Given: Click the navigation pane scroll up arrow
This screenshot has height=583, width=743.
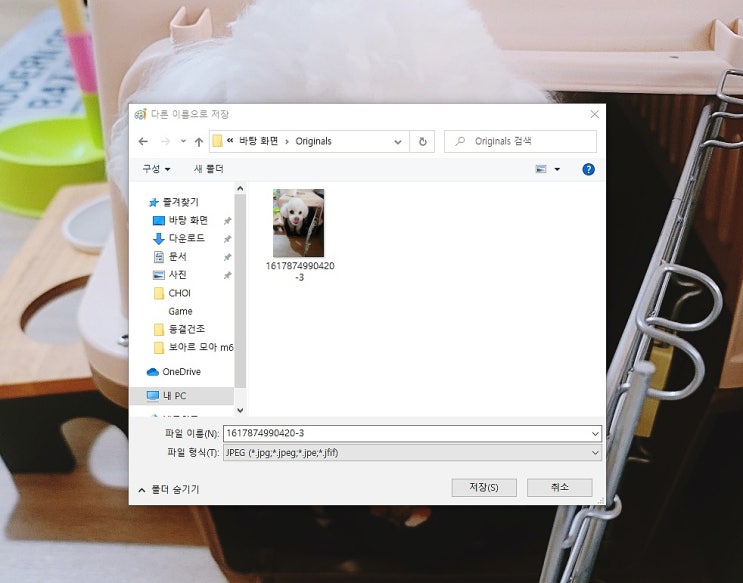Looking at the screenshot, I should (240, 189).
